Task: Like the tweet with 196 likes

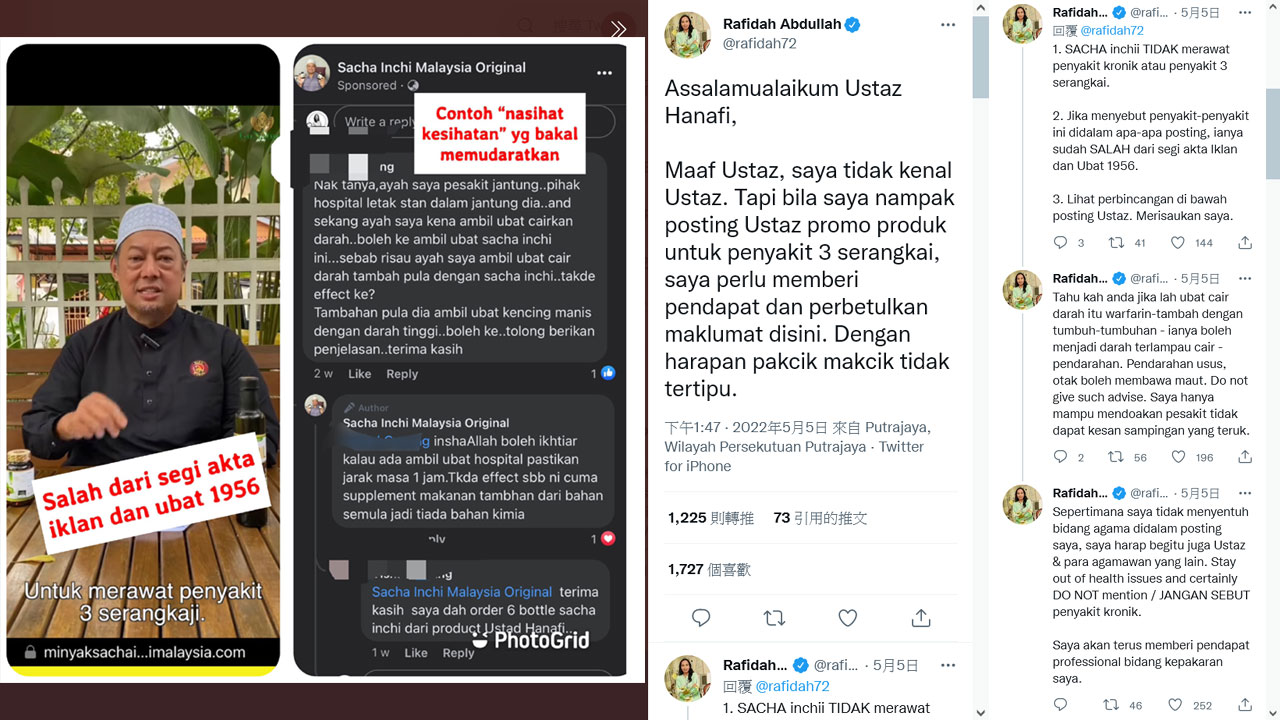Action: point(1178,457)
